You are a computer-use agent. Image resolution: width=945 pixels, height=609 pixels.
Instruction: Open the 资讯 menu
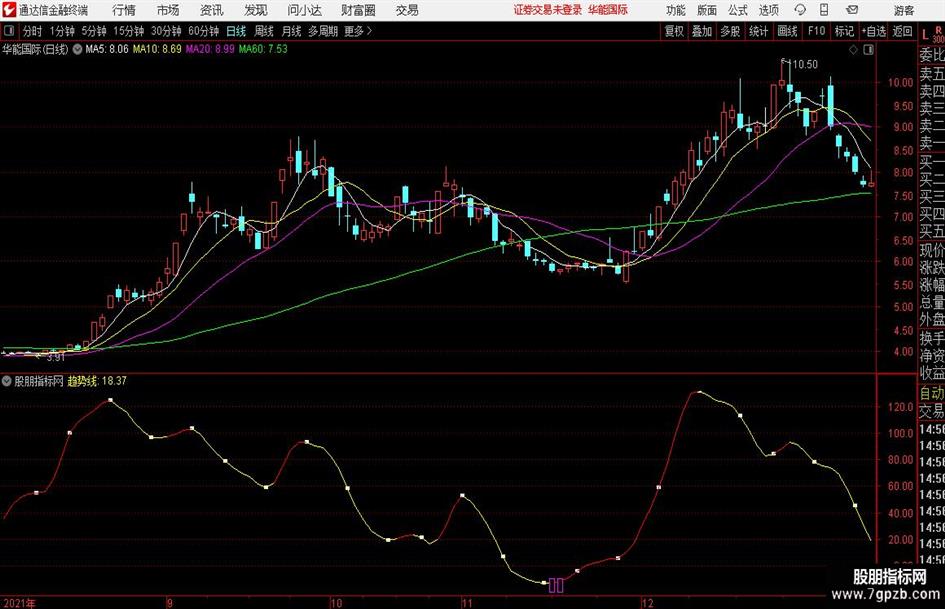[212, 10]
